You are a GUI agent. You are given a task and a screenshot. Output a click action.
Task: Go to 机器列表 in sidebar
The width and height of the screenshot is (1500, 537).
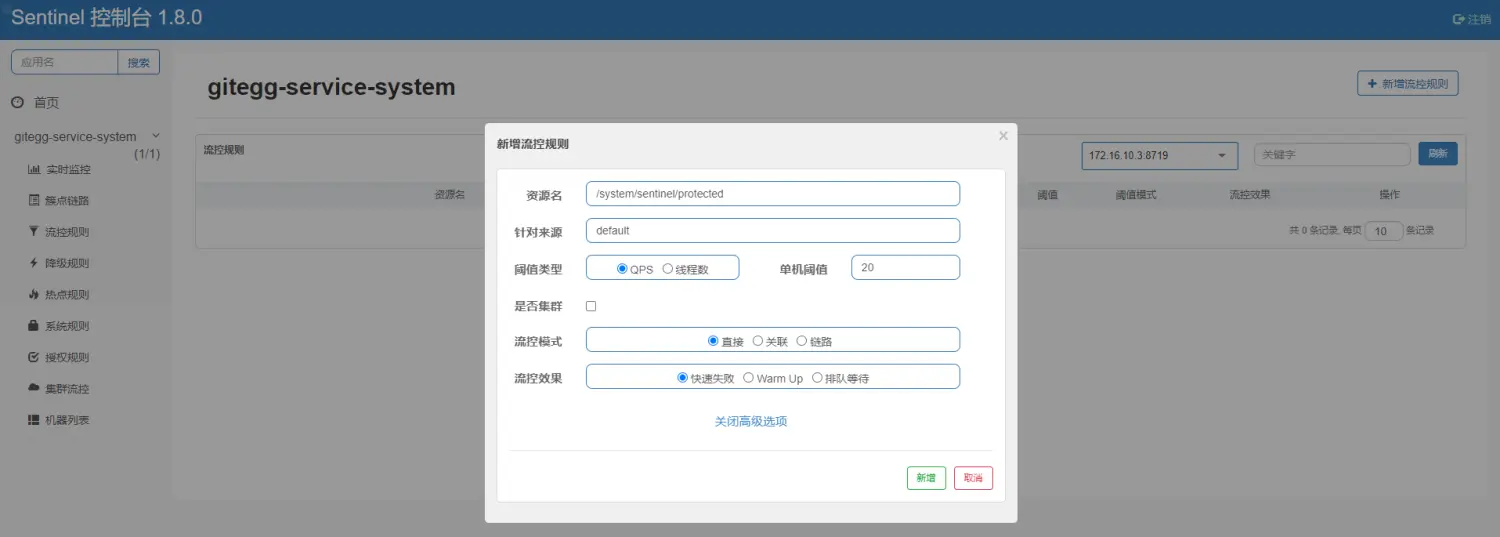(68, 420)
